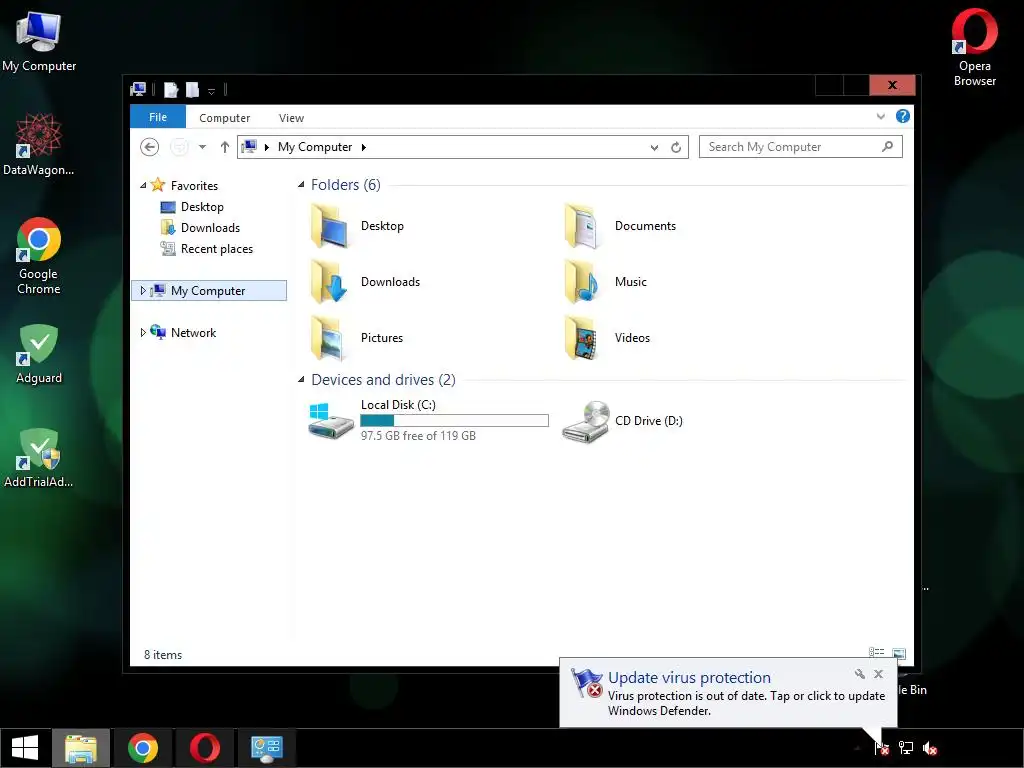Dismiss the Update virus protection notification
1024x768 pixels.
click(878, 674)
